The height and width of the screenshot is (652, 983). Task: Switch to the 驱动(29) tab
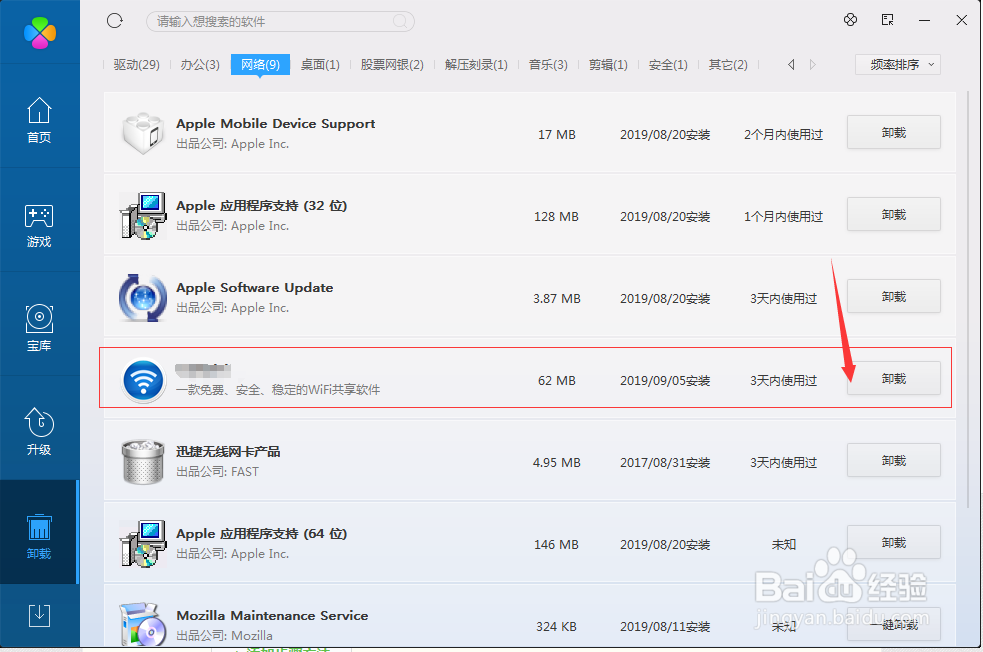136,65
